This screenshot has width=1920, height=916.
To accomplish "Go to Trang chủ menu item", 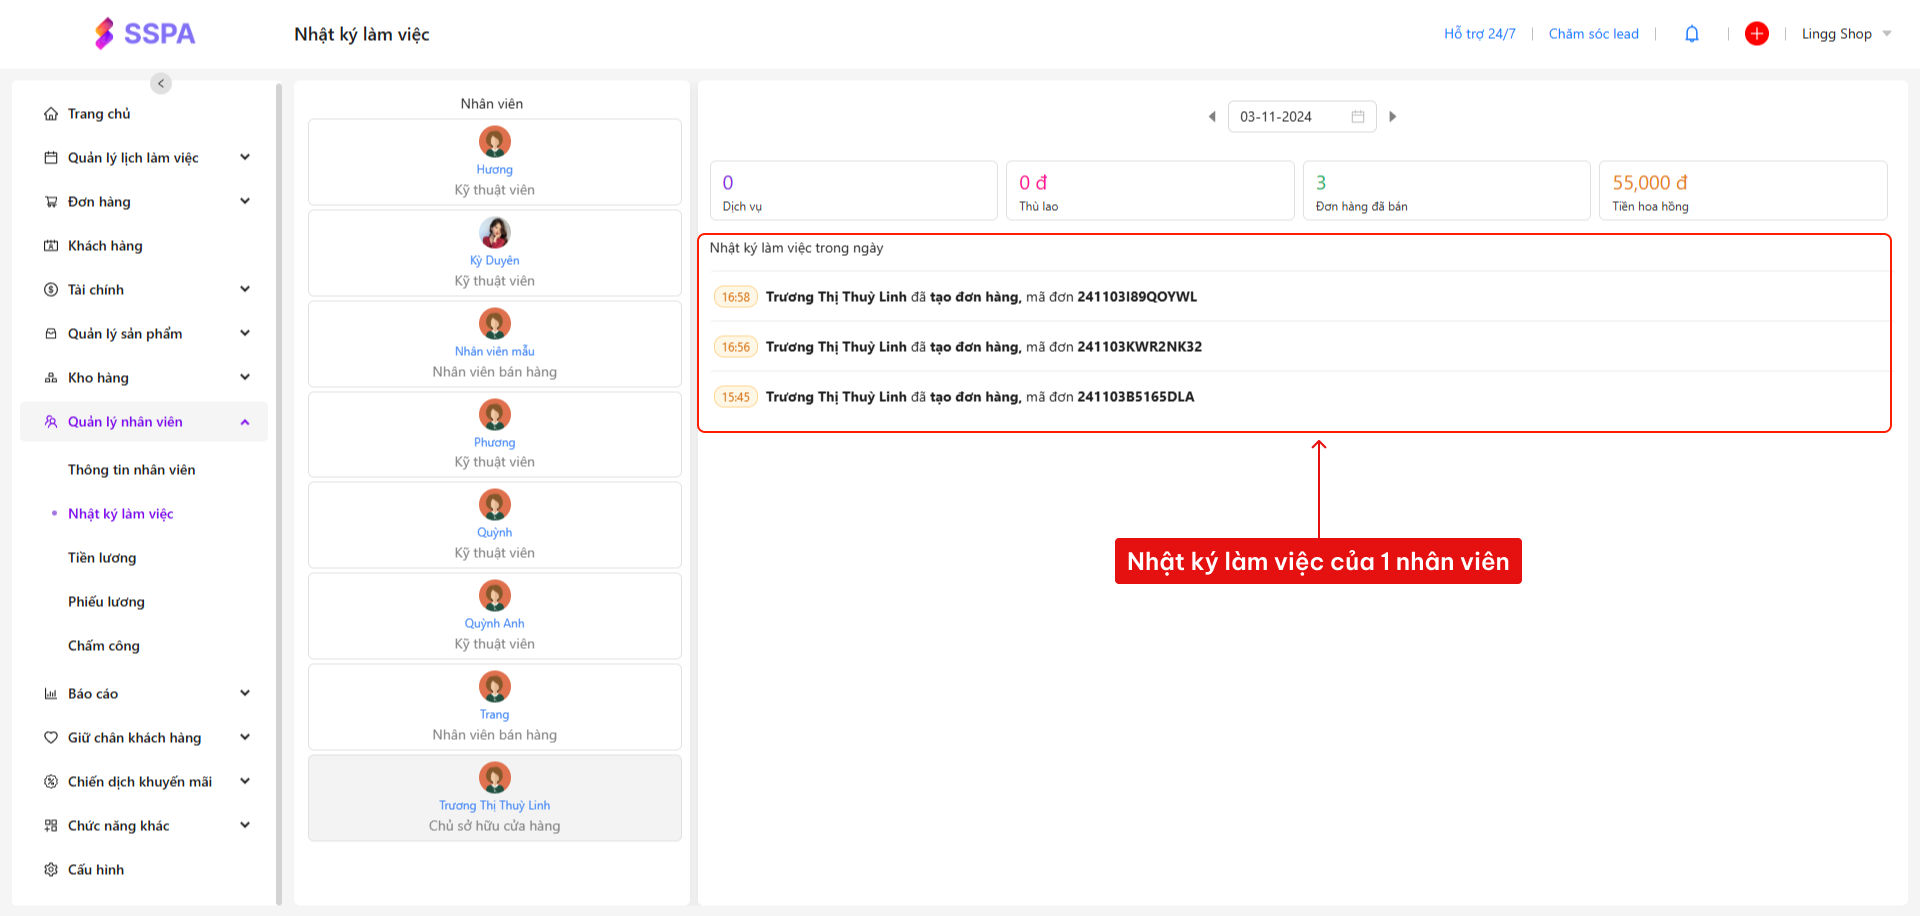I will [x=99, y=114].
